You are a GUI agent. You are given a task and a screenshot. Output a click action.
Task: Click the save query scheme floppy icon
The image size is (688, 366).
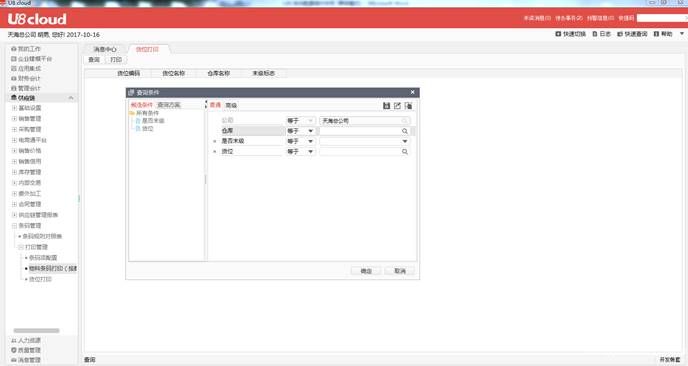point(386,106)
